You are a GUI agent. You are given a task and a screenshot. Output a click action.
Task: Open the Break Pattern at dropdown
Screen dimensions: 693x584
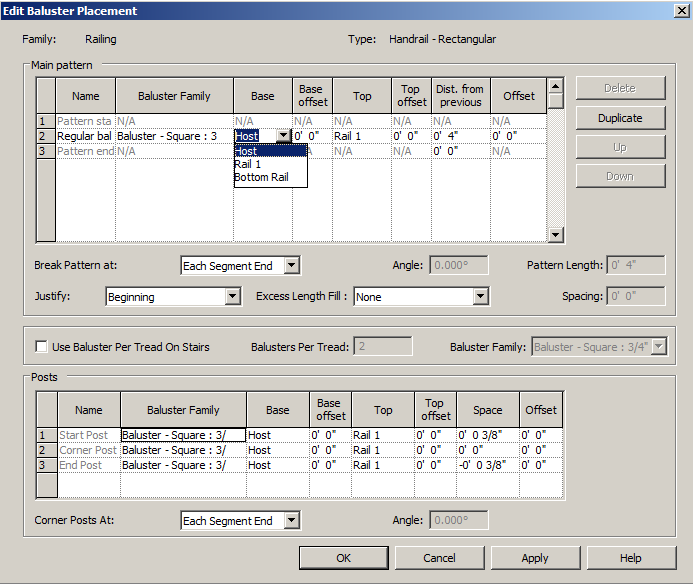(x=291, y=266)
